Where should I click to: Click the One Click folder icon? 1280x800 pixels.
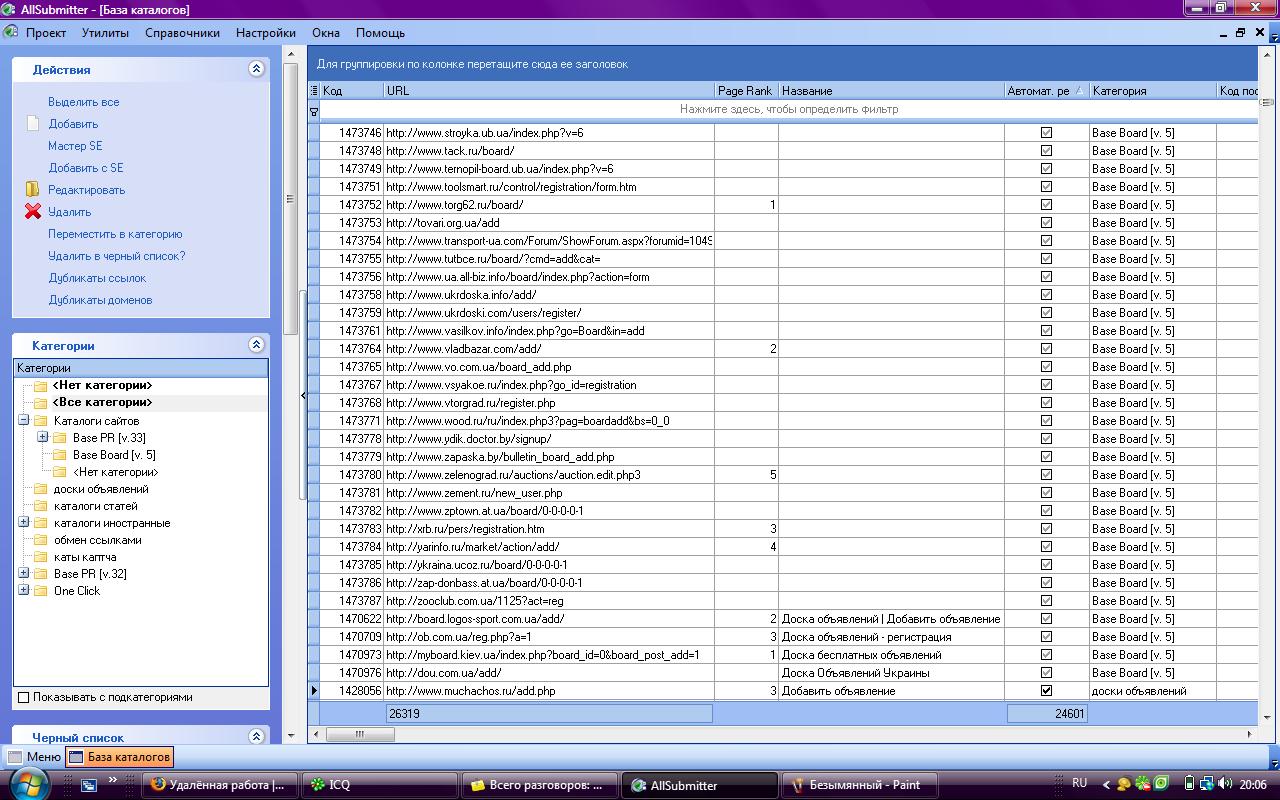41,591
